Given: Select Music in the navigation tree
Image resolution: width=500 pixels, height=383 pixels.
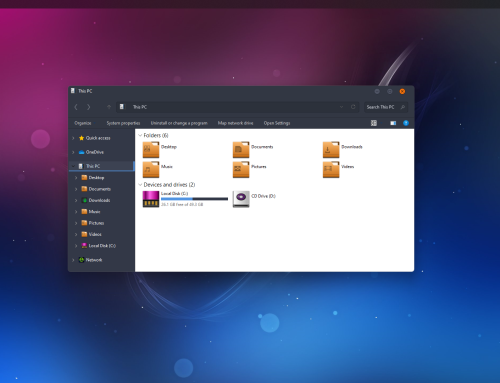Looking at the screenshot, I should pos(94,212).
